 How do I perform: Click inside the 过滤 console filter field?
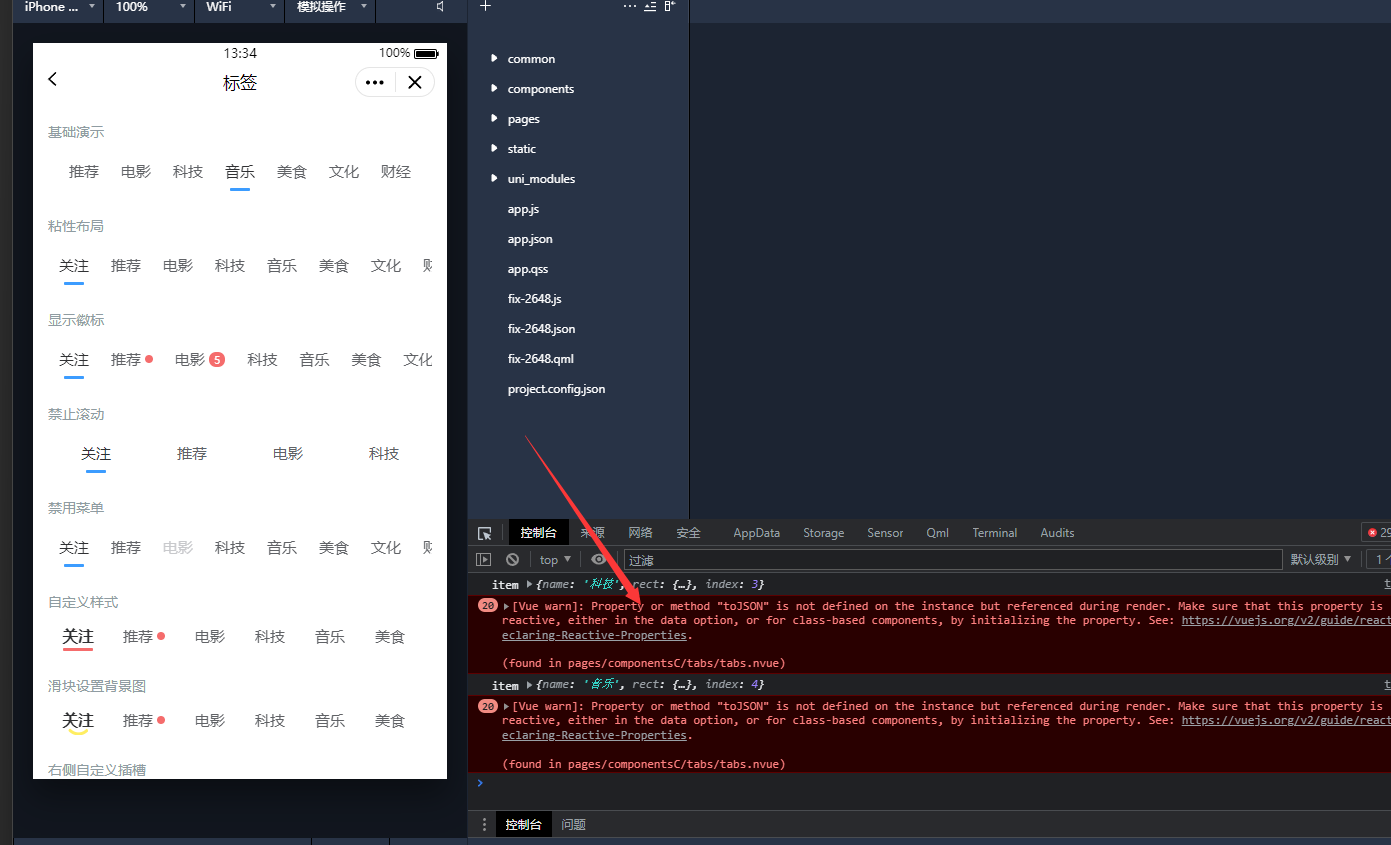(800, 558)
